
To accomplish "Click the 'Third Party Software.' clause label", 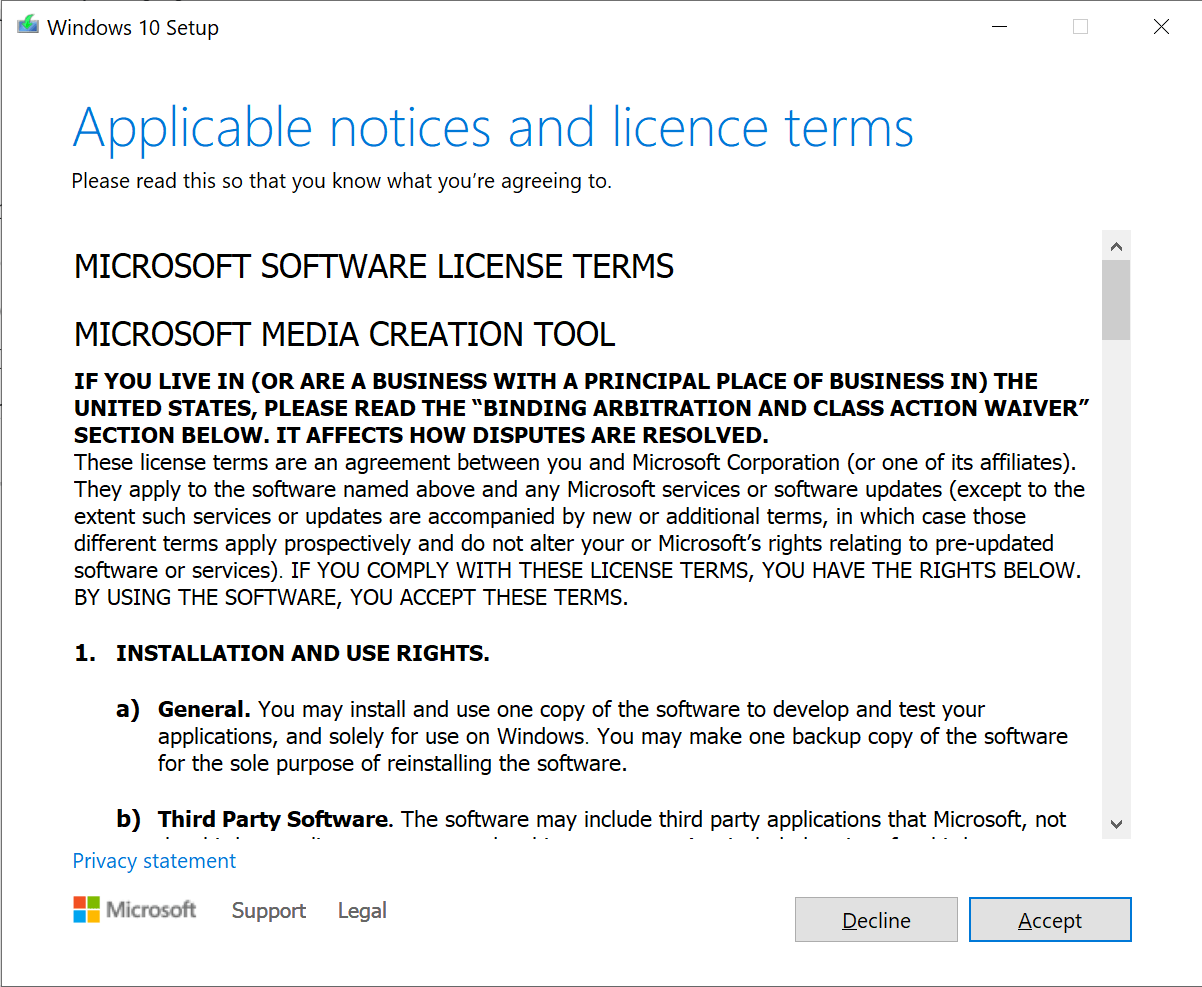I will pos(276,820).
